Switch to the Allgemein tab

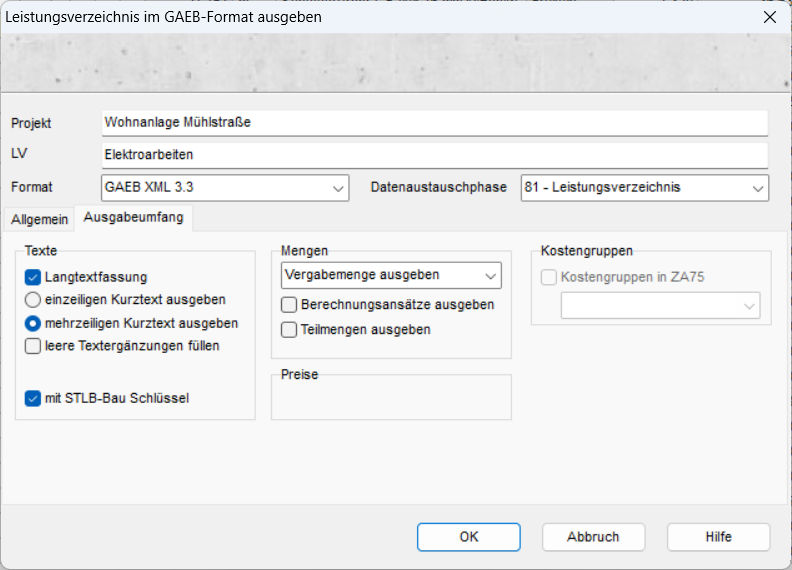[x=40, y=220]
